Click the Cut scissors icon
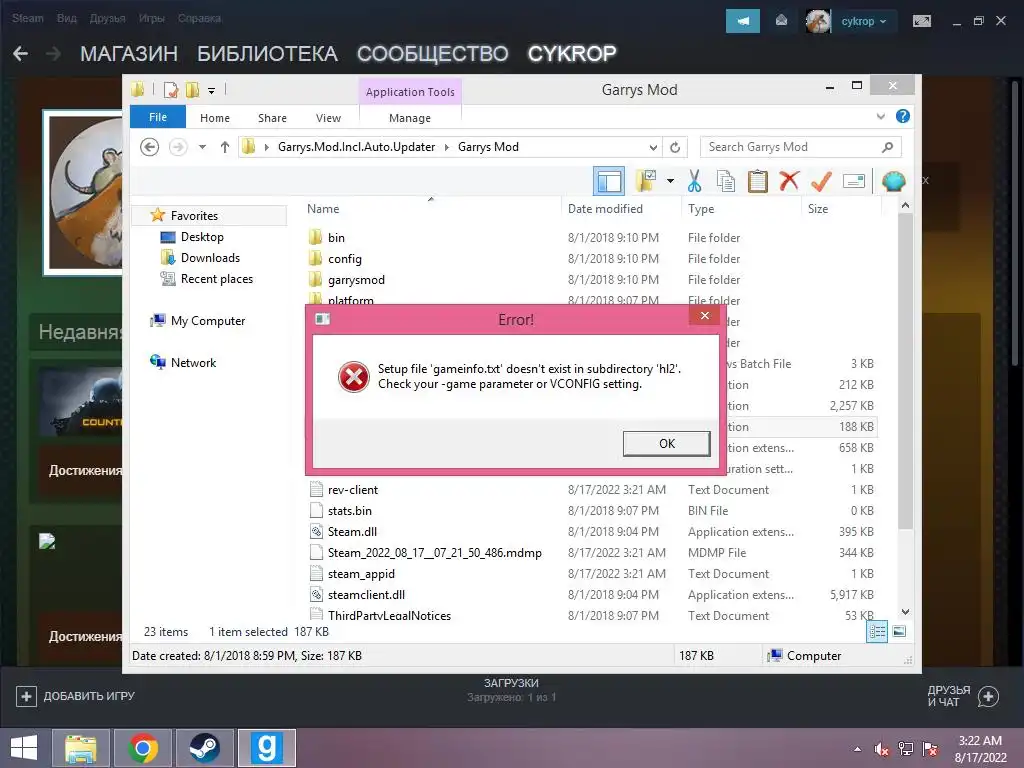Screen dimensions: 1024x768 694,181
